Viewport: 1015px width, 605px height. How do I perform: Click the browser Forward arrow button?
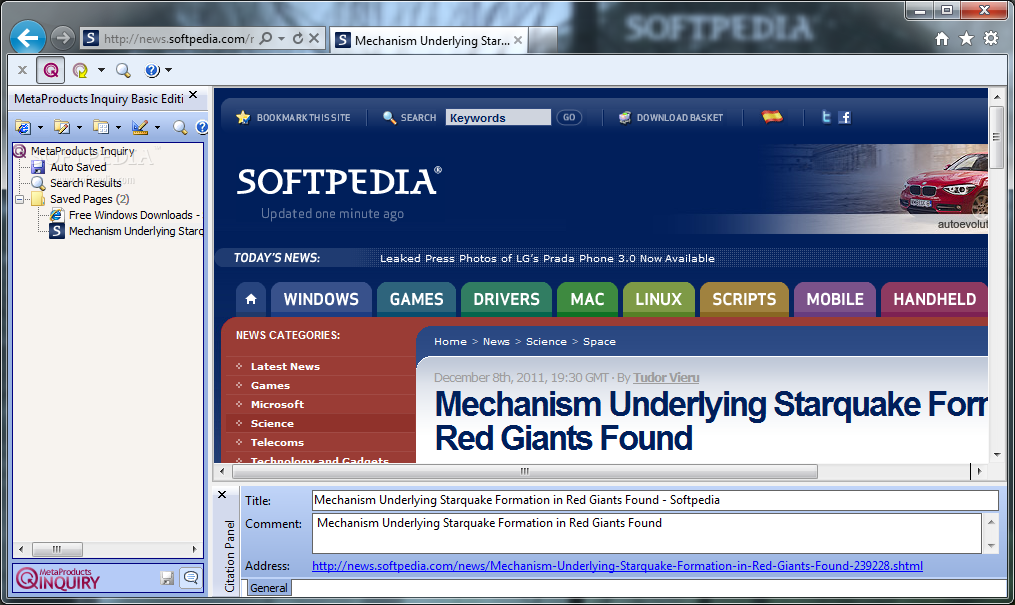pyautogui.click(x=63, y=38)
